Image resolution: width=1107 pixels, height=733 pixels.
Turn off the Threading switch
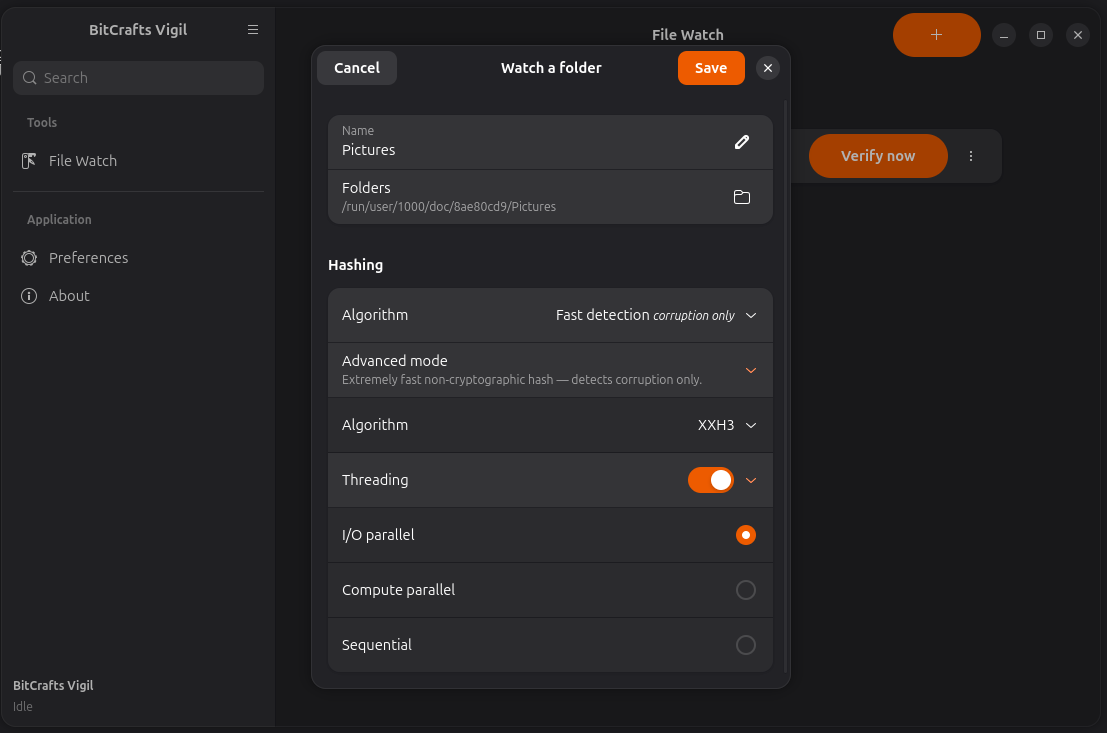[711, 480]
